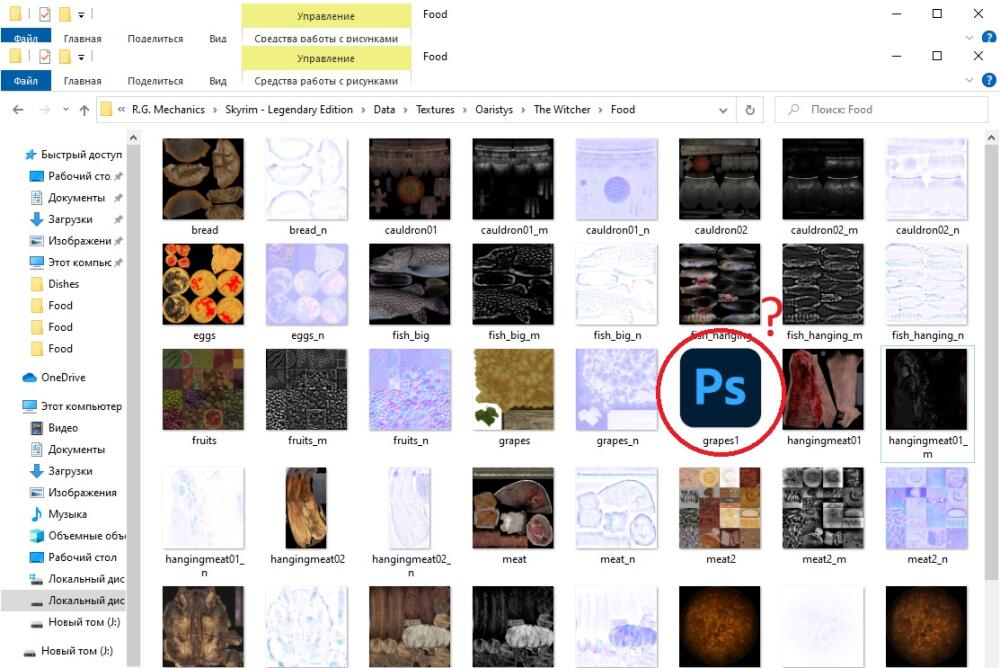Go up one folder level arrow
This screenshot has width=1000, height=668.
click(x=84, y=110)
